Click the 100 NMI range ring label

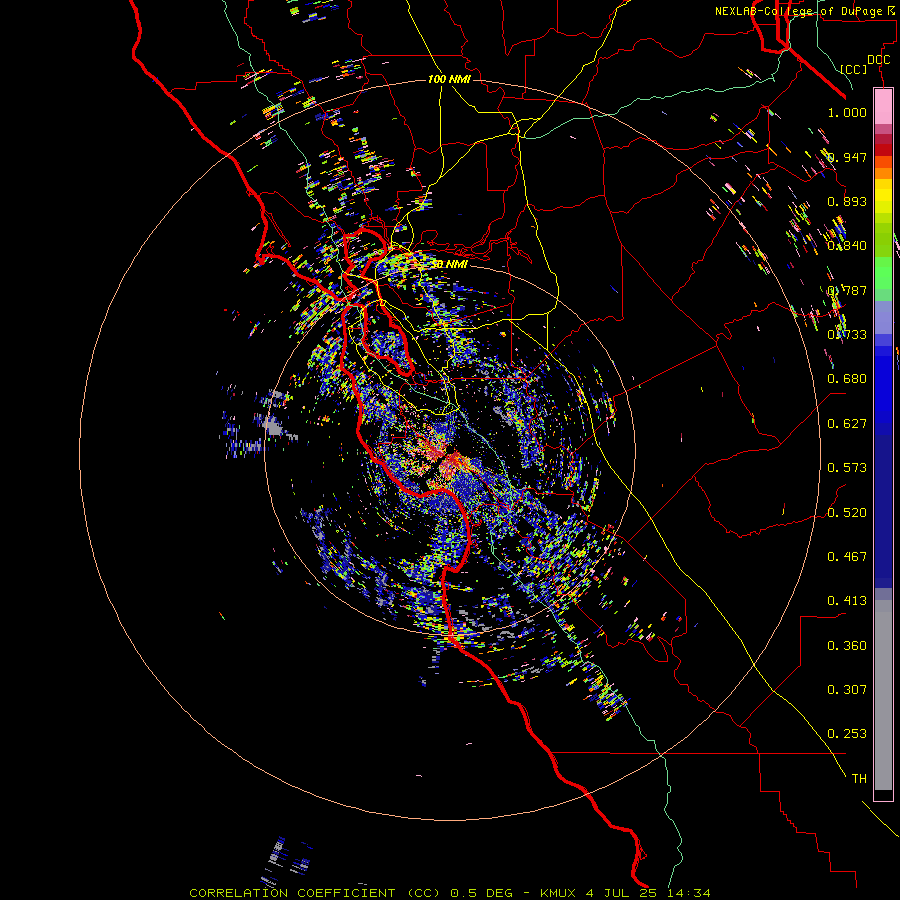[449, 79]
